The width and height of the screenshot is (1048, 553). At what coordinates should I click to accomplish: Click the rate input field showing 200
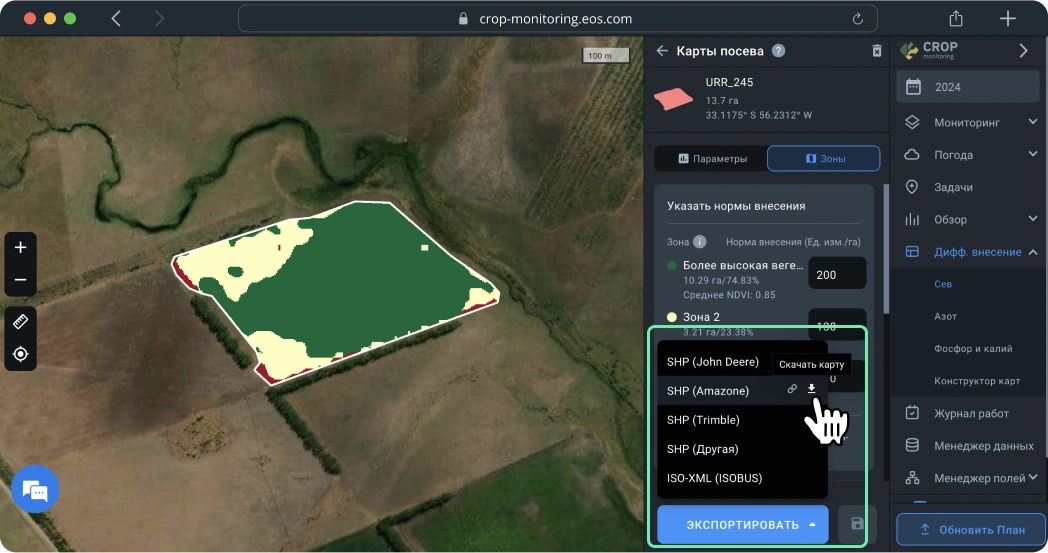coord(836,274)
